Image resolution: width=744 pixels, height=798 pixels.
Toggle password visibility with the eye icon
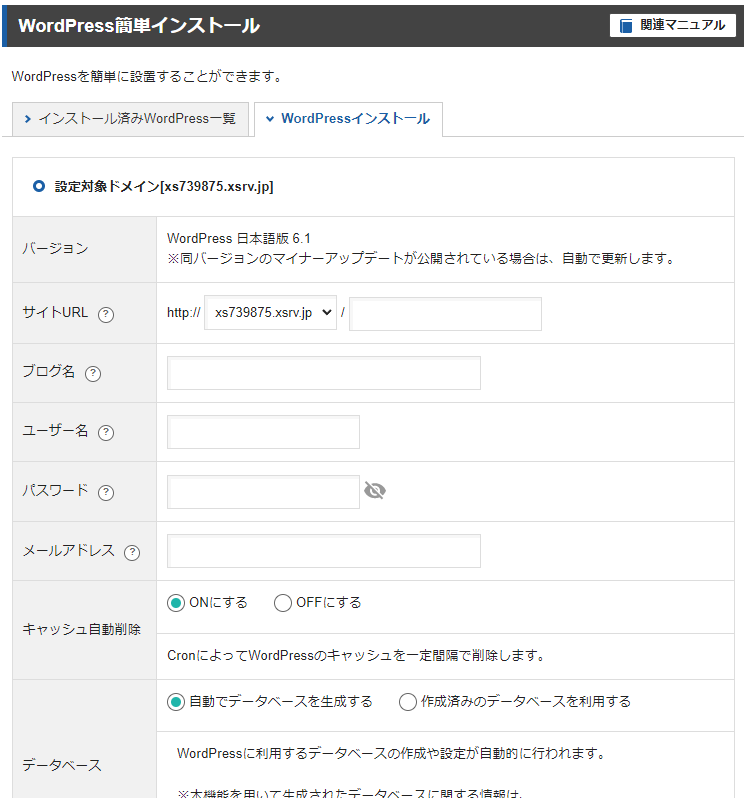coord(375,491)
